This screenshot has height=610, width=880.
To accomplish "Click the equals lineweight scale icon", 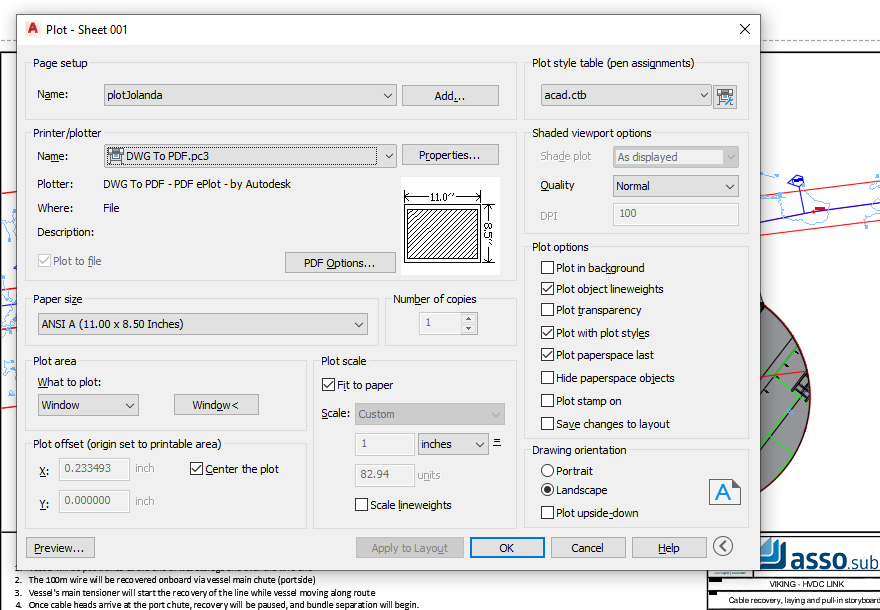I will tap(497, 443).
